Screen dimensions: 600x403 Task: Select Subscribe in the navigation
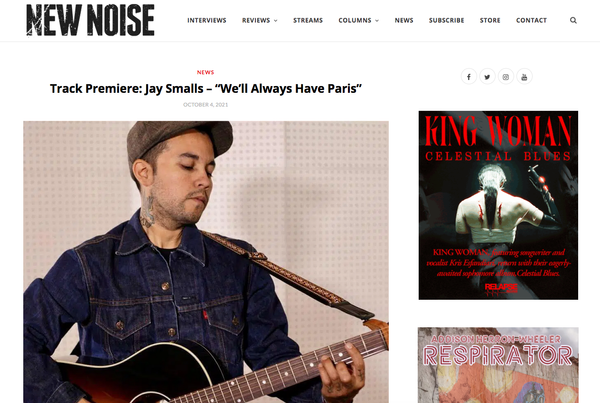[x=446, y=20]
